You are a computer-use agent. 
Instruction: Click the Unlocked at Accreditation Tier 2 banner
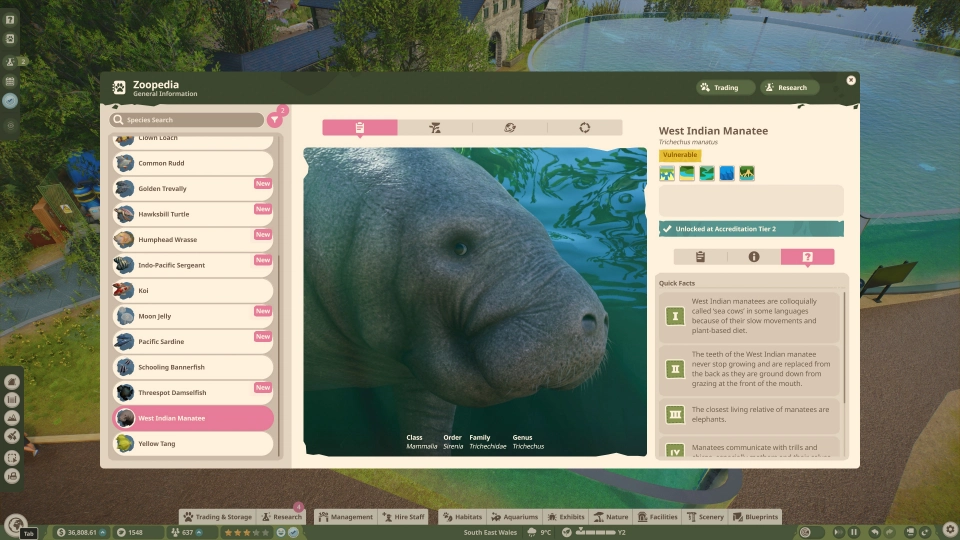click(751, 229)
